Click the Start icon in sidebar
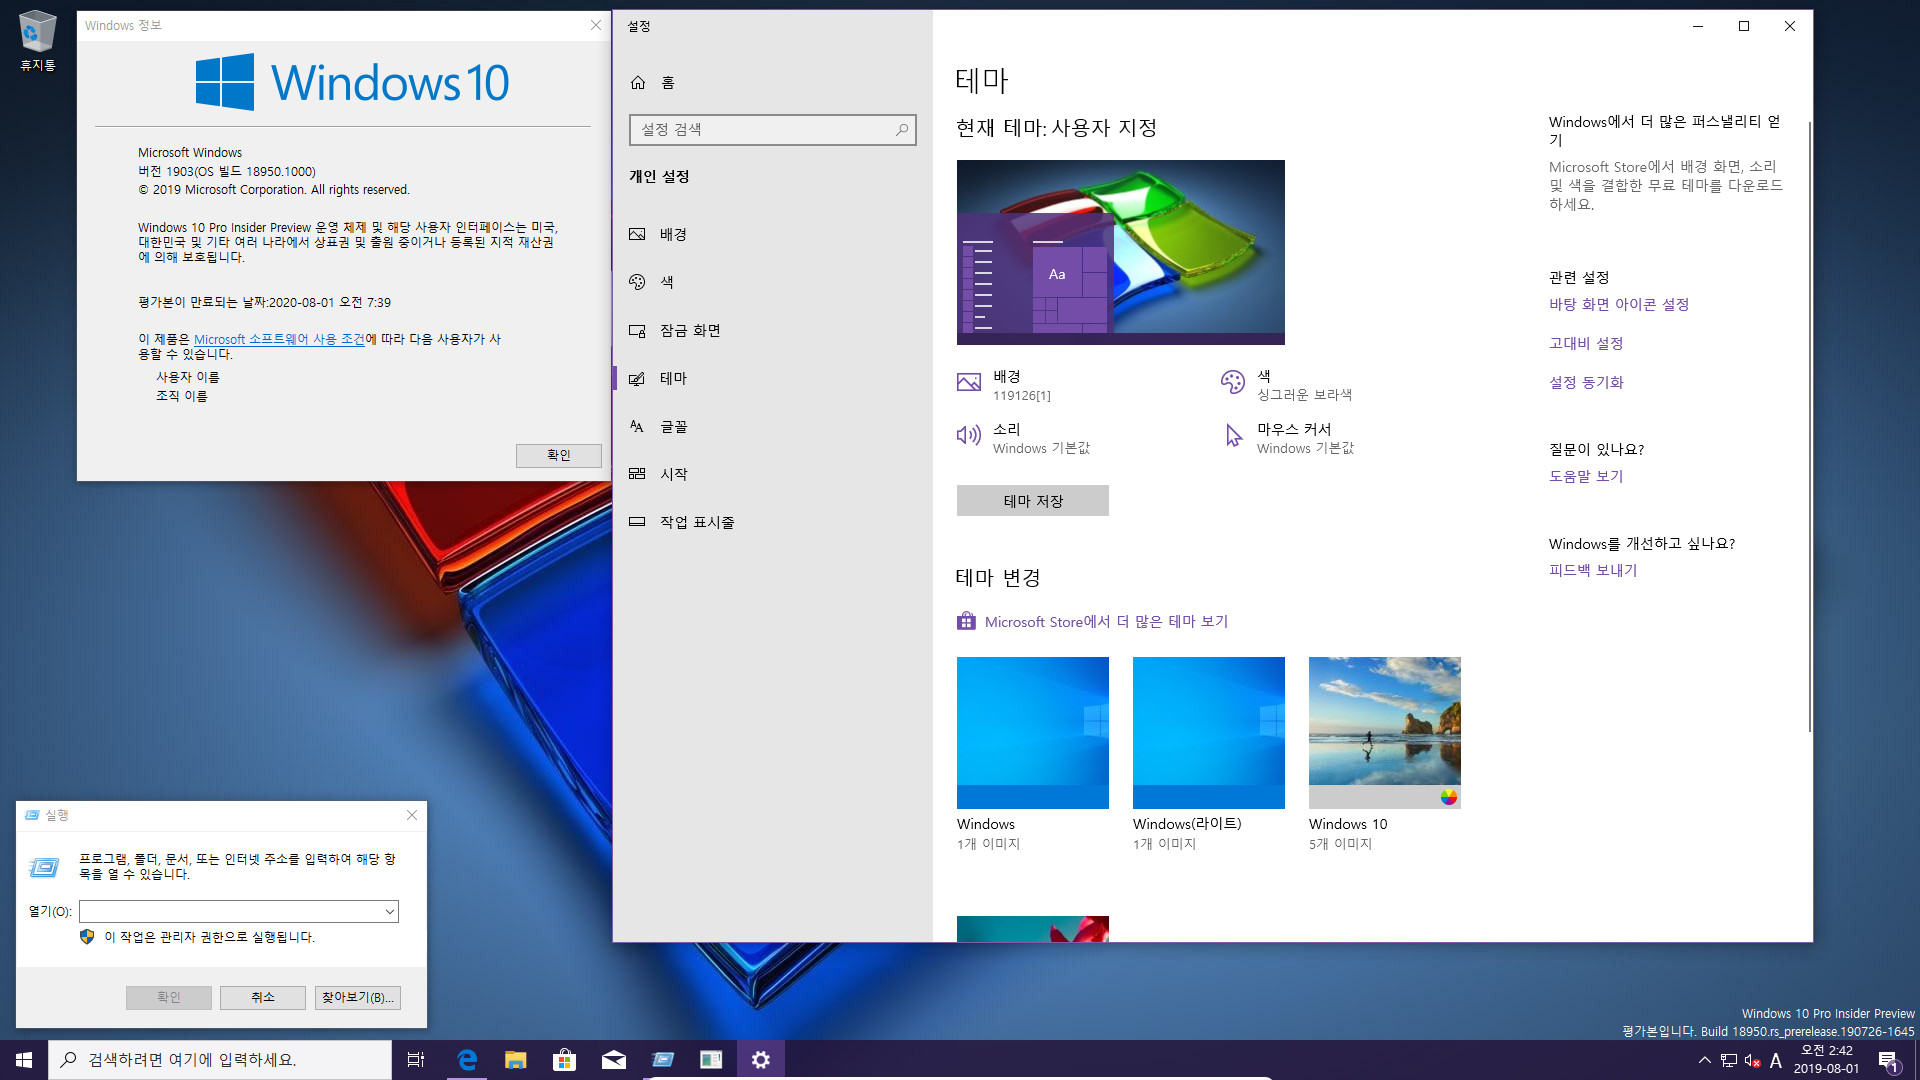1920x1080 pixels. coord(637,474)
